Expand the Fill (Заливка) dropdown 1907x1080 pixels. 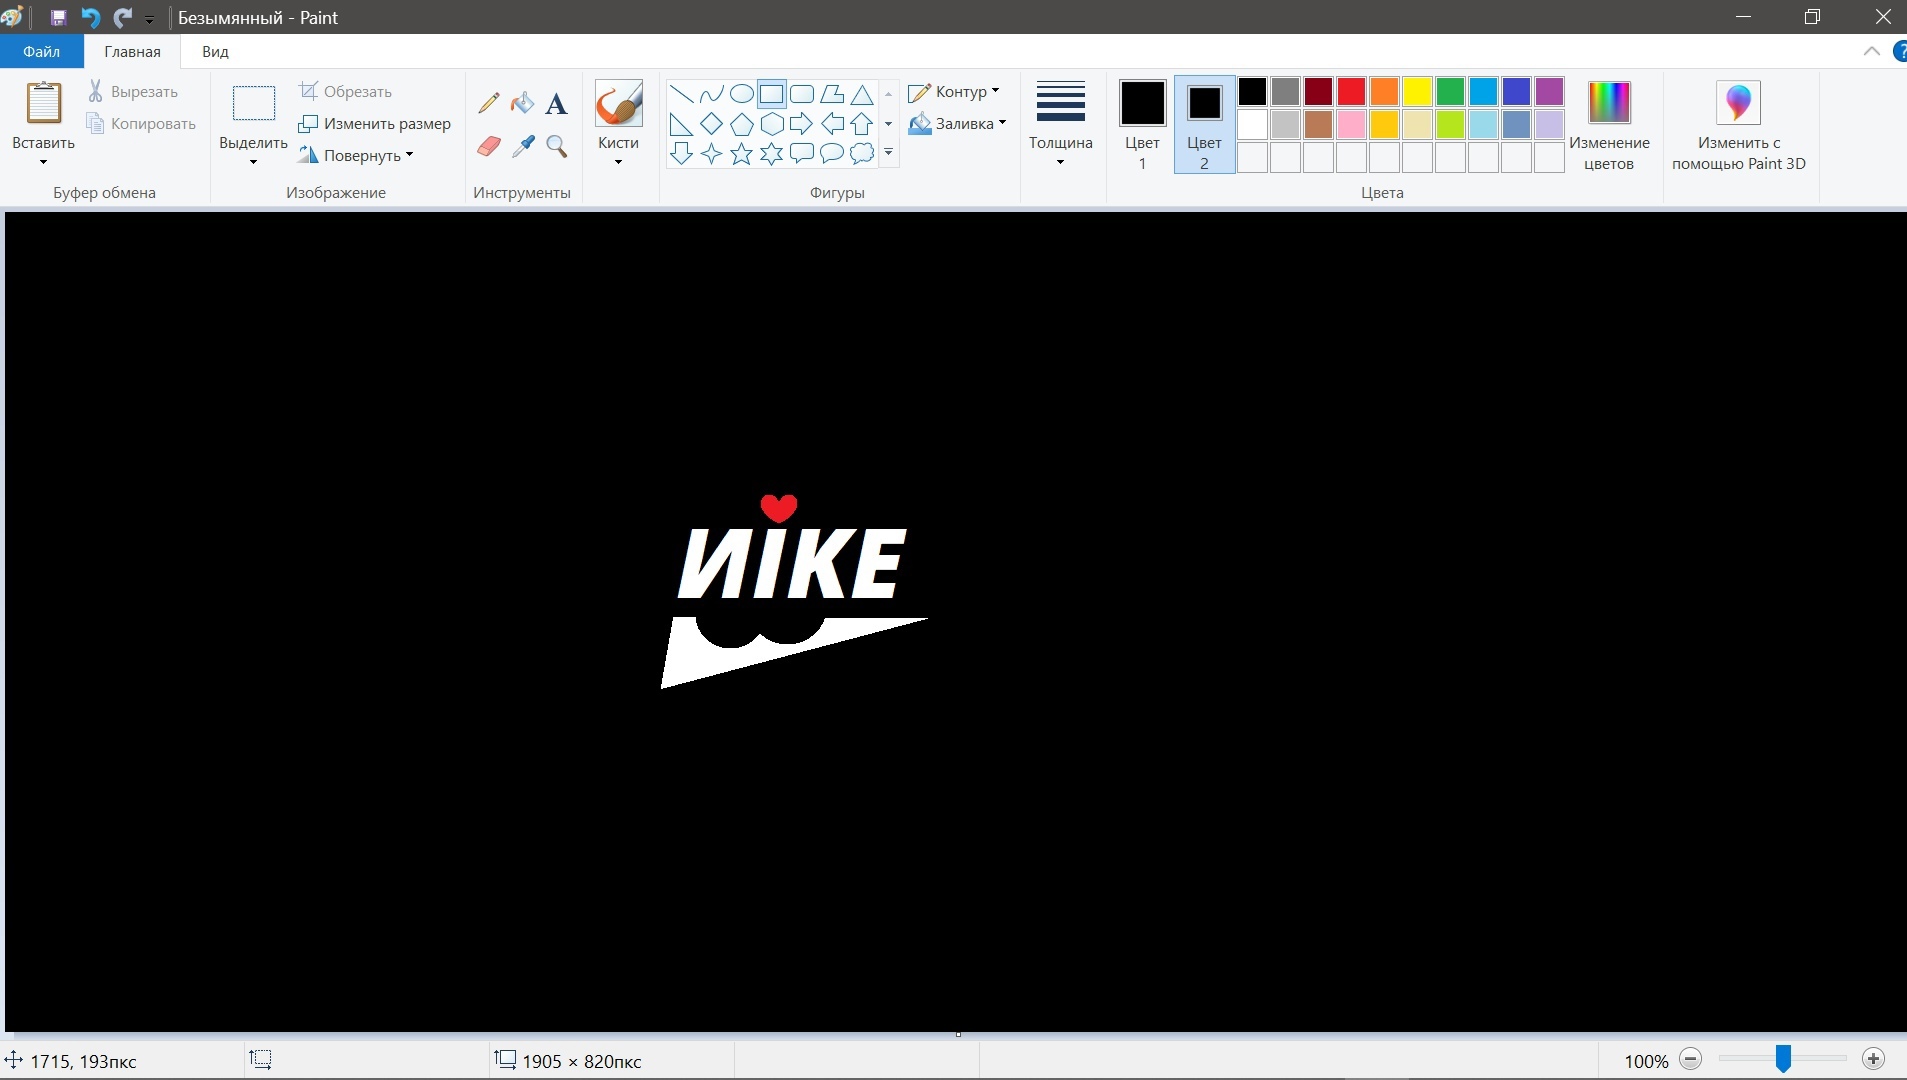(1002, 123)
